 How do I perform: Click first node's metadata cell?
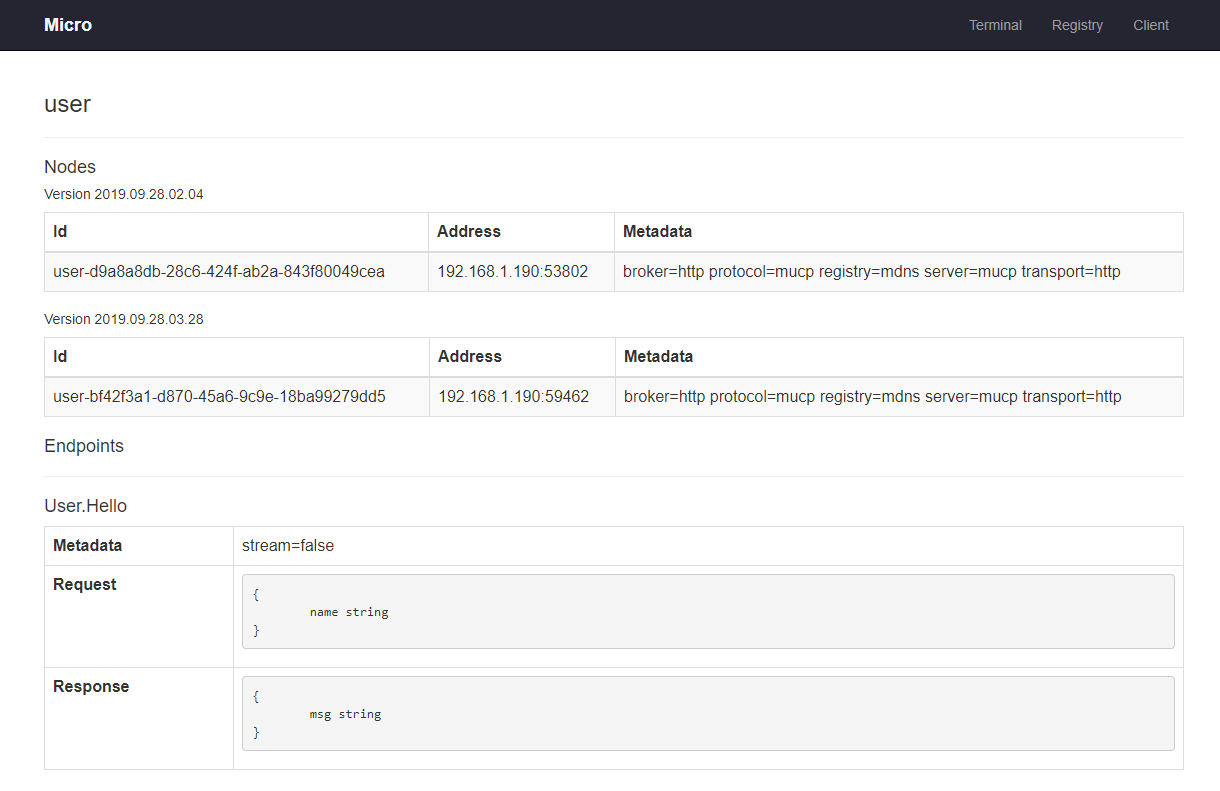(871, 271)
